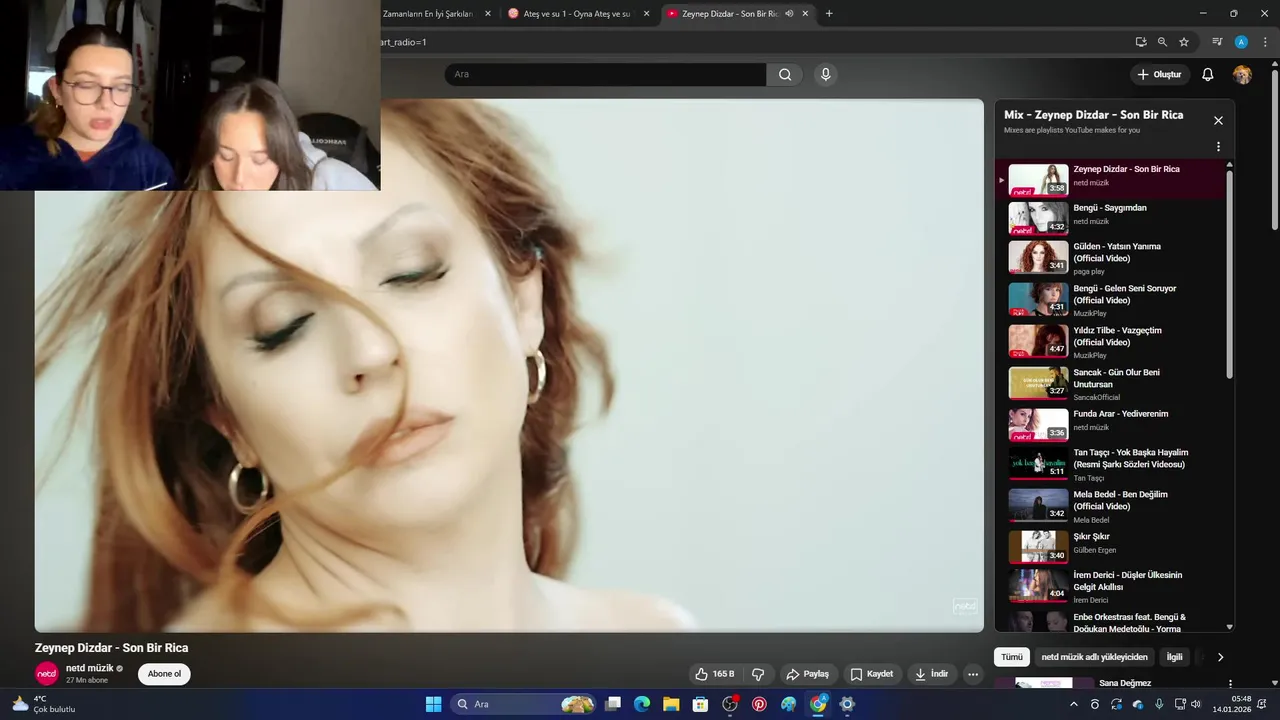
Task: Close the Ateş ve su 1 tab
Action: coord(646,14)
